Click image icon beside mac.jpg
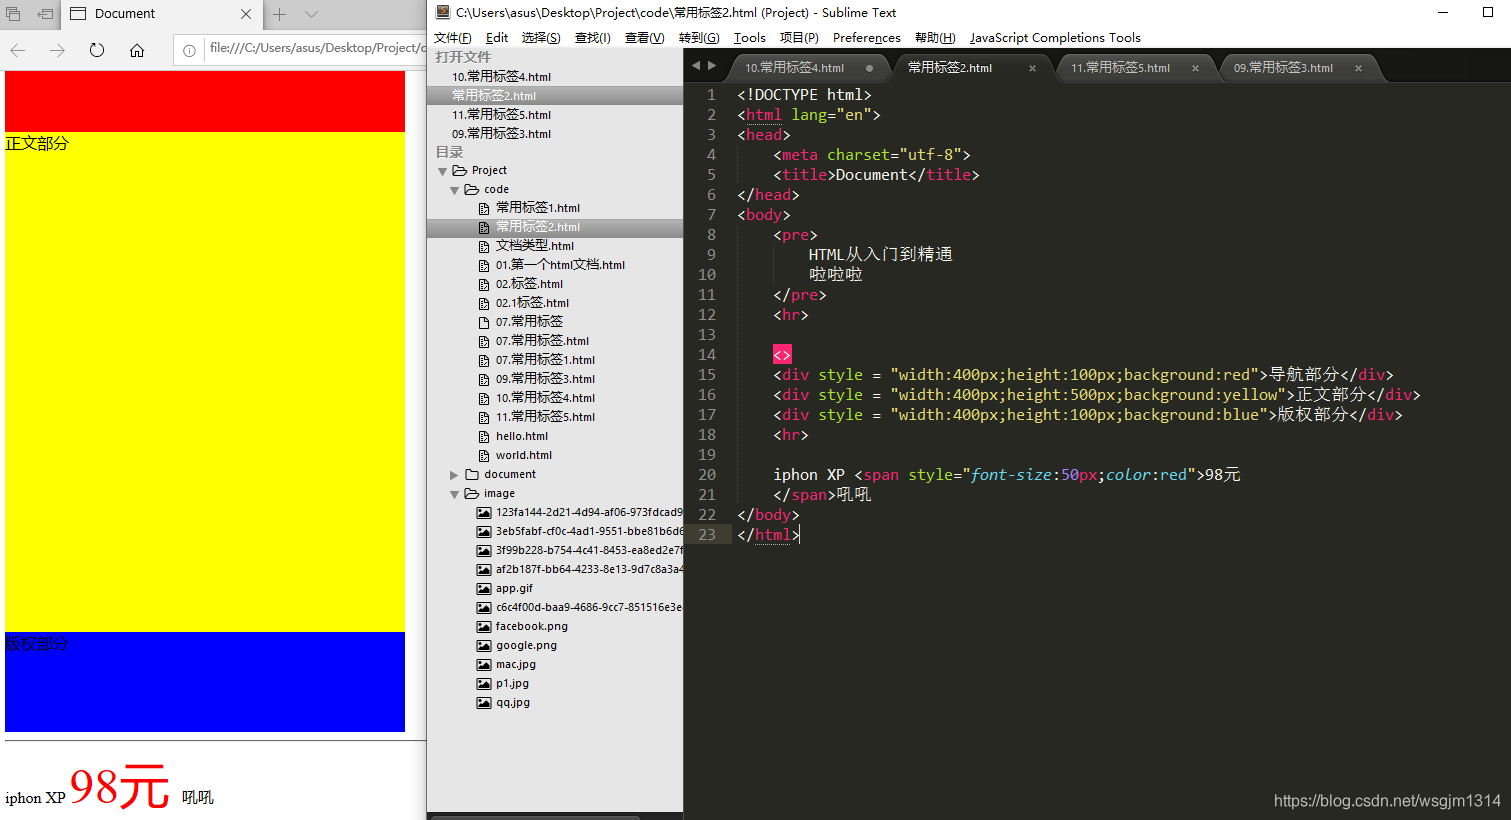 pos(484,665)
